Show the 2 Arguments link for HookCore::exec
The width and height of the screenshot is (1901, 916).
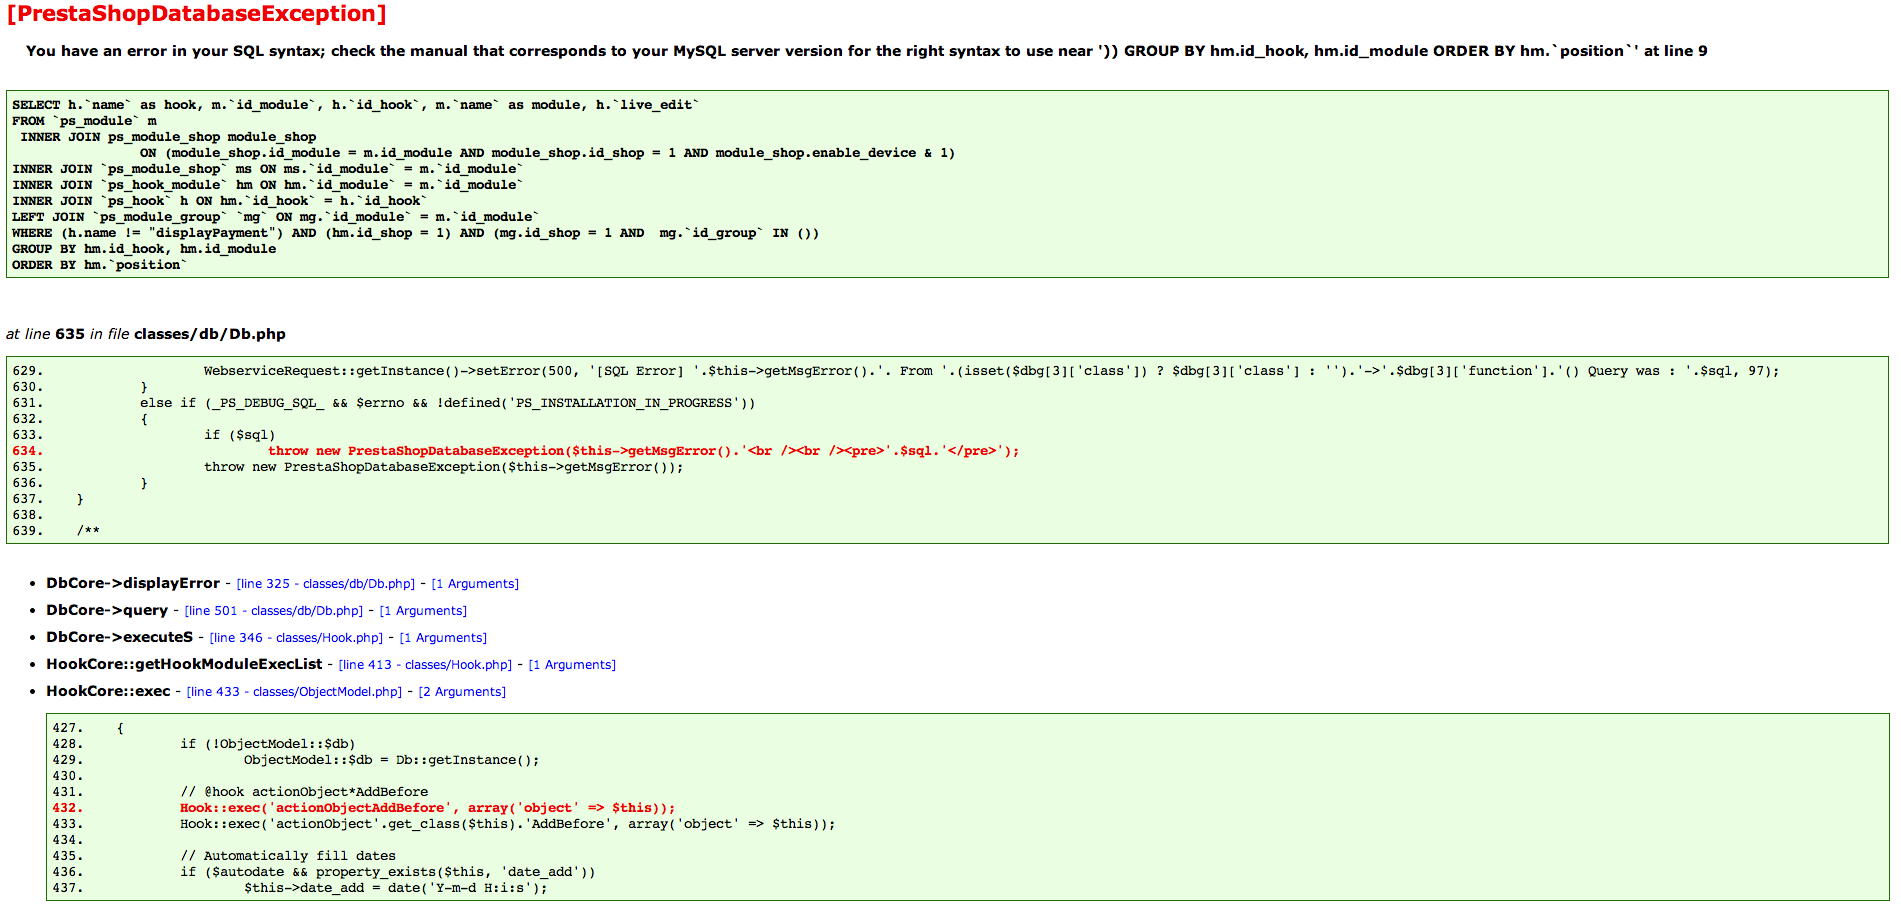pos(462,692)
